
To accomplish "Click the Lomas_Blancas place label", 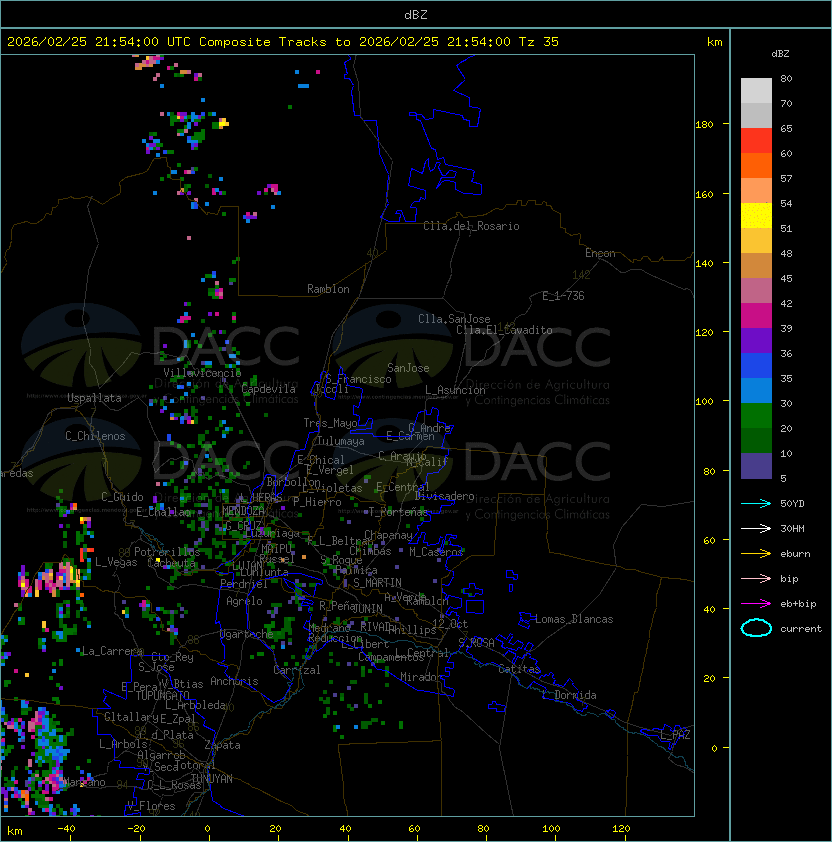I will 574,619.
